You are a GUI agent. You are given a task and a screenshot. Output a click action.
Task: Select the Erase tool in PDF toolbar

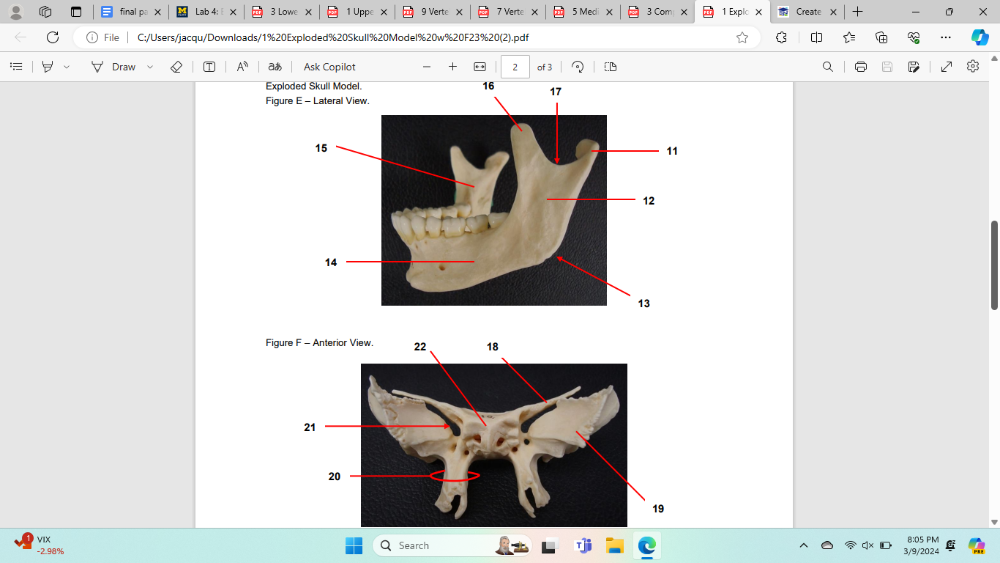176,67
